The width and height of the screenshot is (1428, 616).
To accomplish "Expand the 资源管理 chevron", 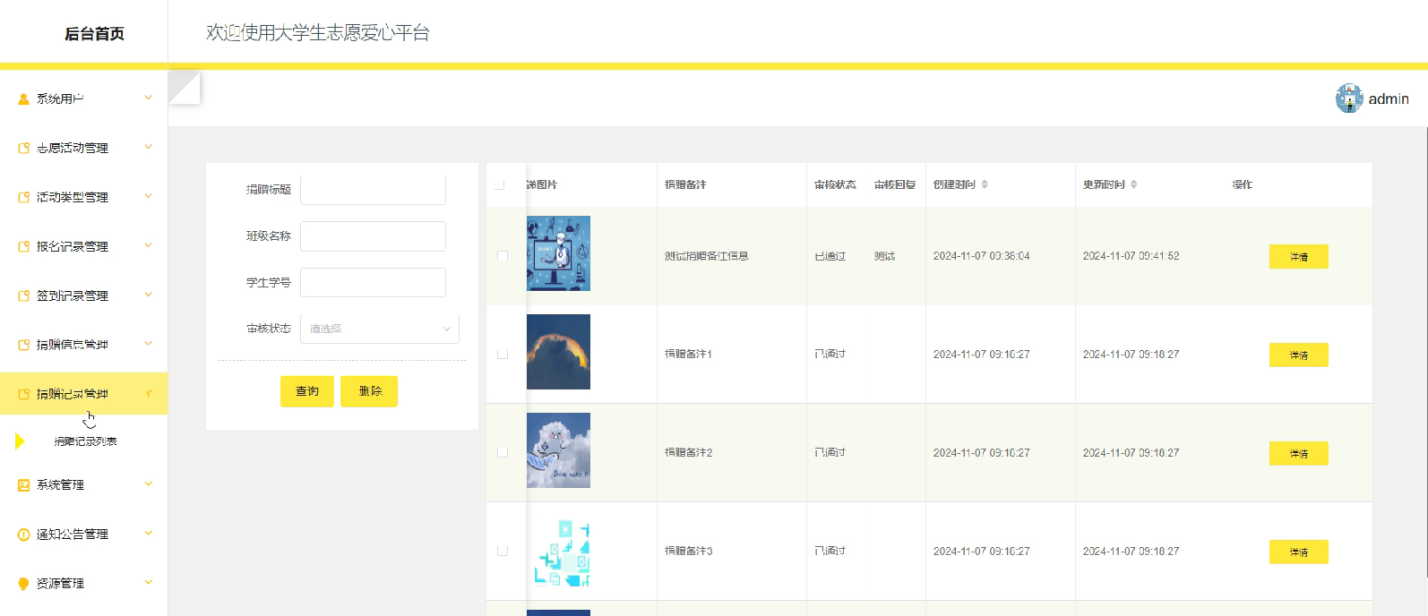I will [x=148, y=582].
